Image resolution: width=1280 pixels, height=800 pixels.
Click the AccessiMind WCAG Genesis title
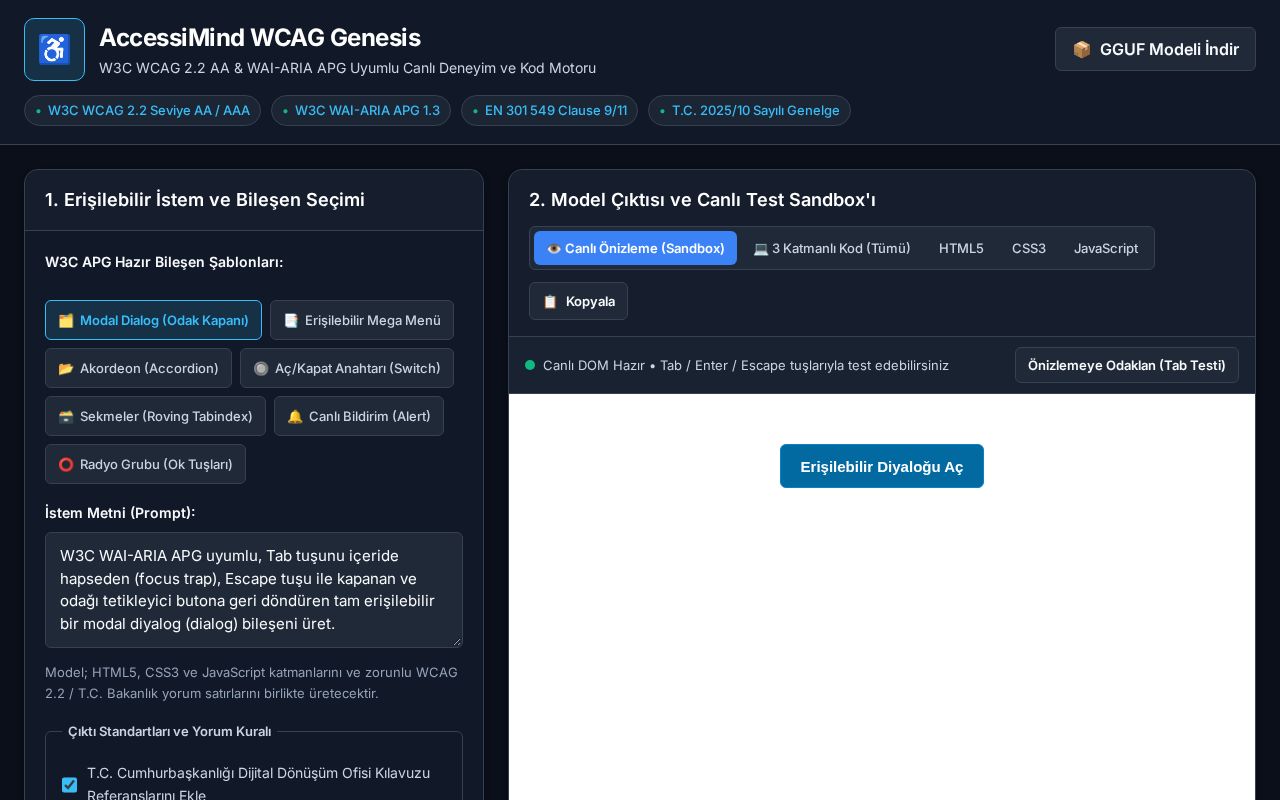(260, 37)
